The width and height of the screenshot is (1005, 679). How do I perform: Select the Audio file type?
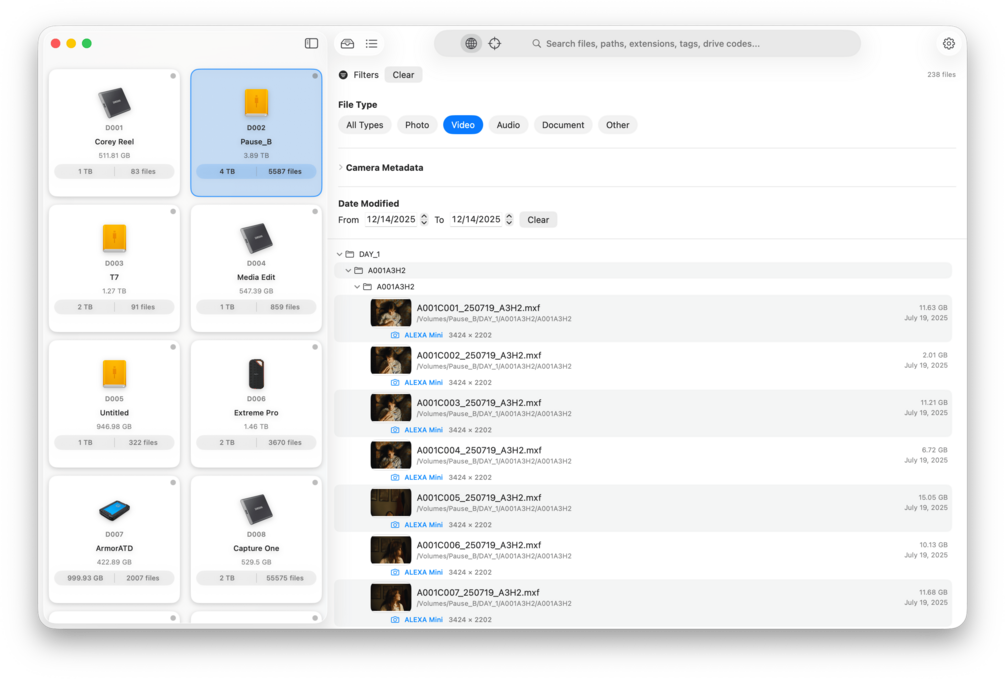(x=508, y=125)
